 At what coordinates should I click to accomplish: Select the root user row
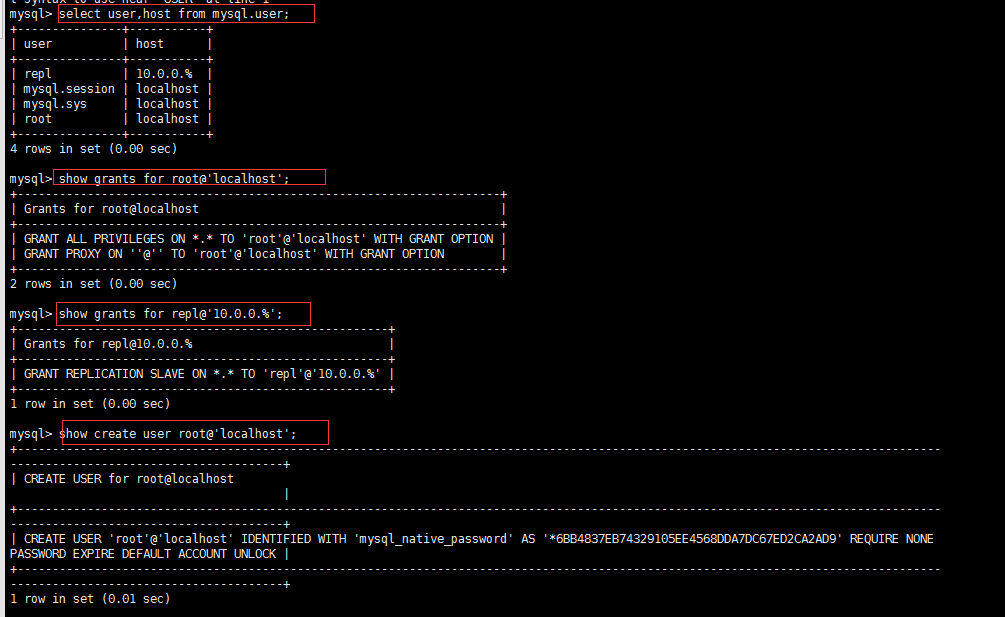(x=38, y=118)
